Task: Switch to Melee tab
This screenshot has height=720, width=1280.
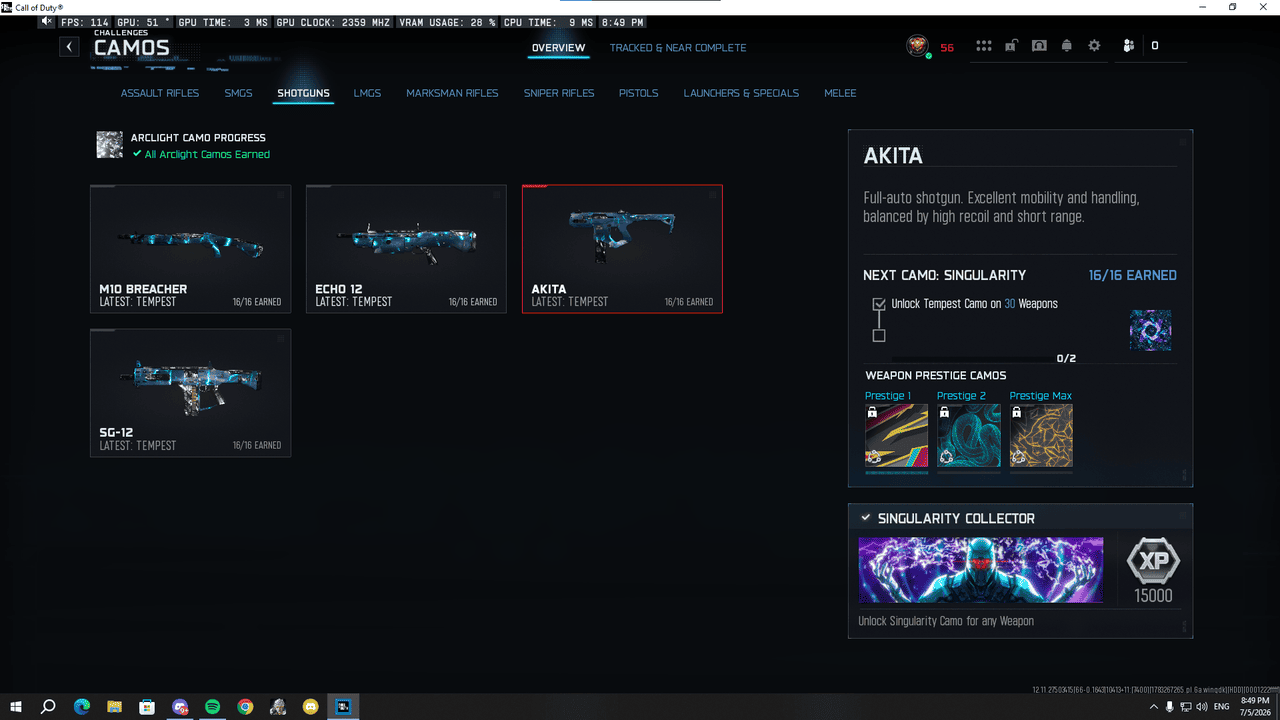Action: [840, 93]
